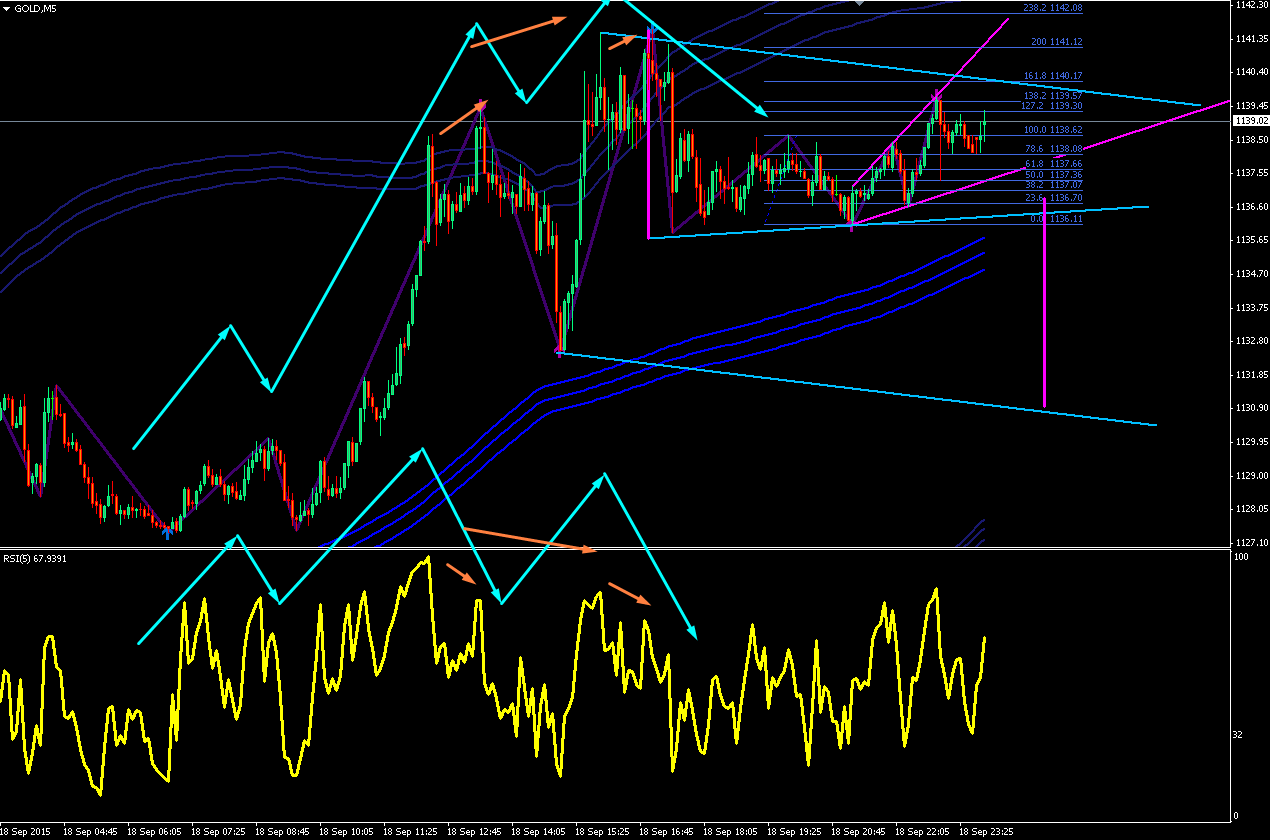Select Fibonacci level 0.0 1136.11

[x=1057, y=219]
